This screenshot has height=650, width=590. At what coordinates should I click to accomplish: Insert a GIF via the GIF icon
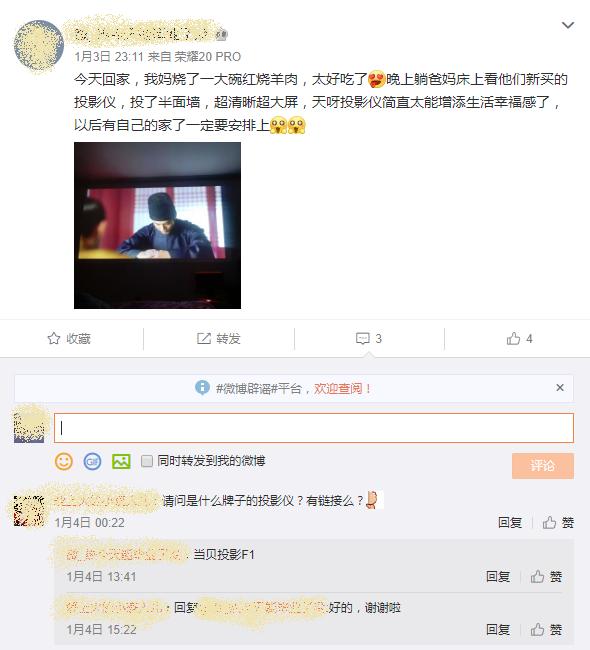coord(92,461)
